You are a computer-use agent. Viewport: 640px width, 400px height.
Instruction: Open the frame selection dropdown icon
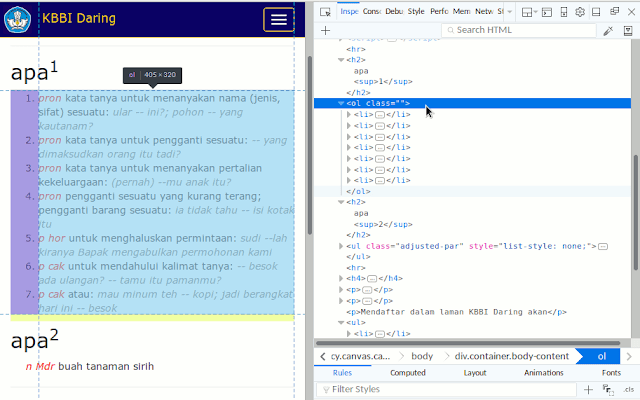(530, 12)
